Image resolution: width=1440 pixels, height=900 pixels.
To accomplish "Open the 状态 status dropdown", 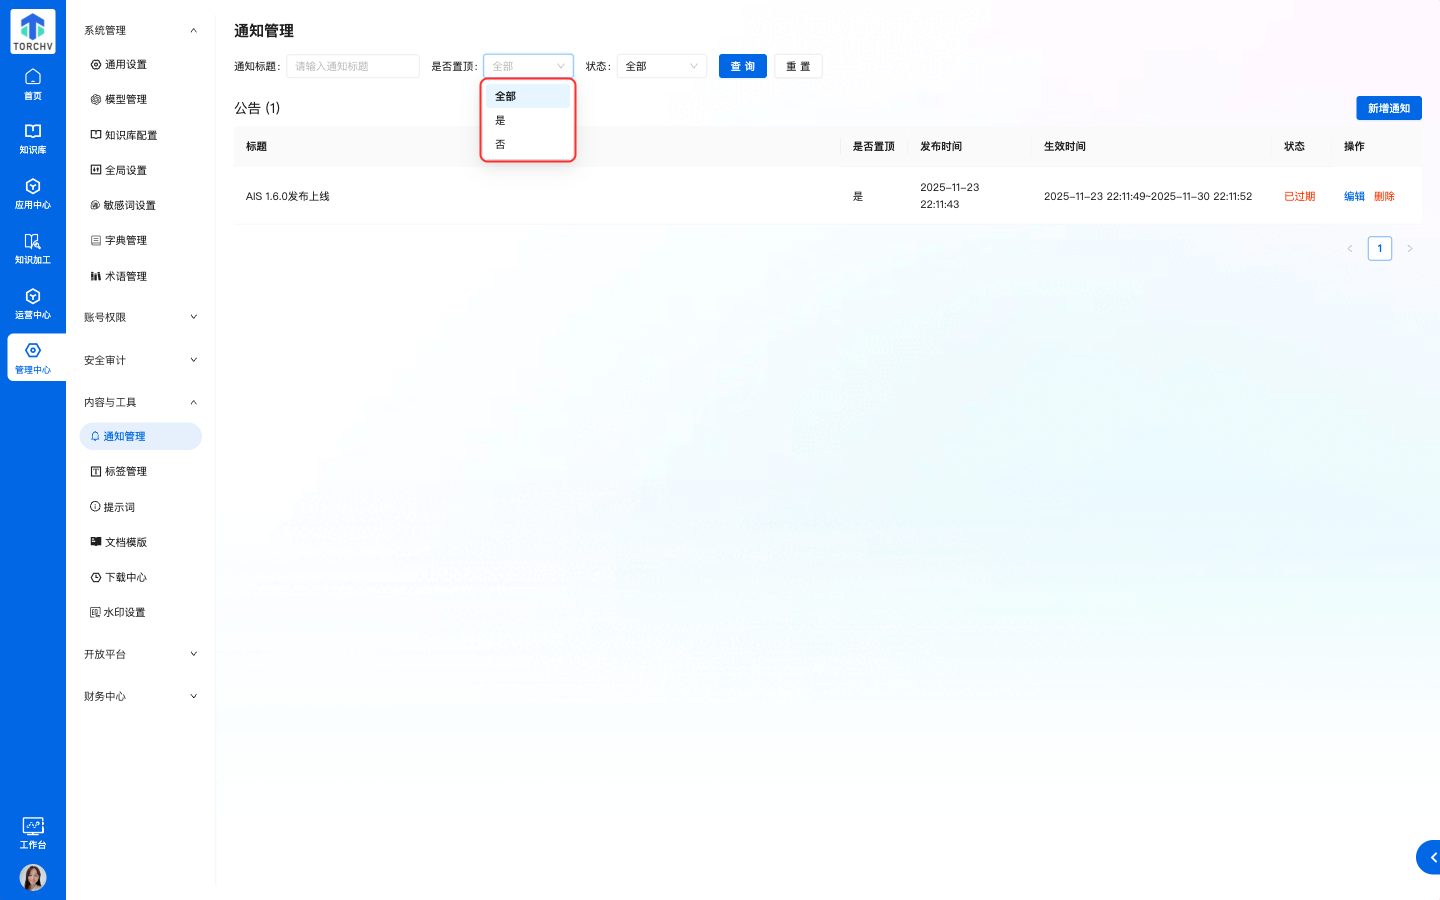I will 661,65.
